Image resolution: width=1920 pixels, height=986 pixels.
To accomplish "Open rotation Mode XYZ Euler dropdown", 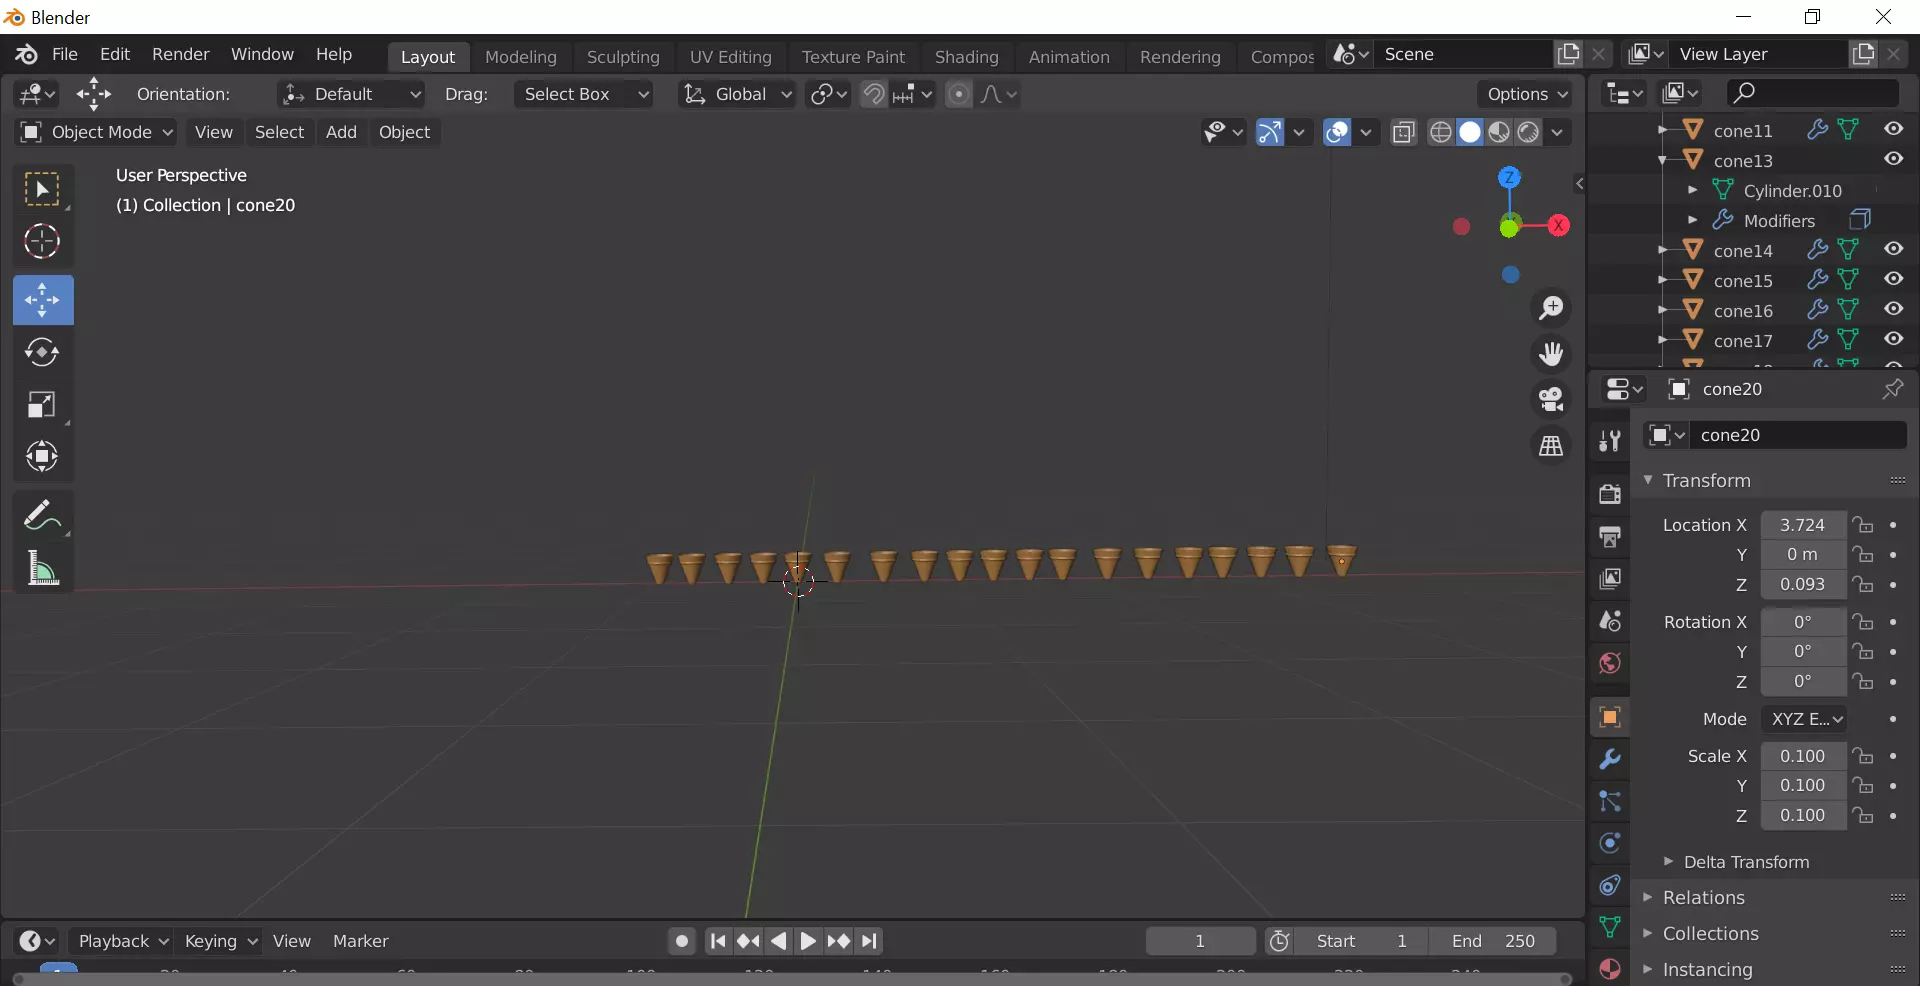I will pos(1803,719).
